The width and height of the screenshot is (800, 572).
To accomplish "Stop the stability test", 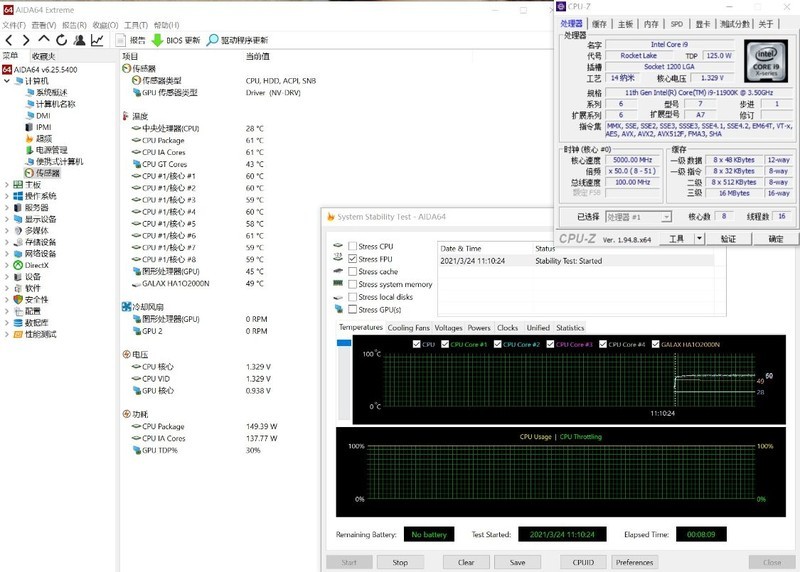I will click(400, 562).
